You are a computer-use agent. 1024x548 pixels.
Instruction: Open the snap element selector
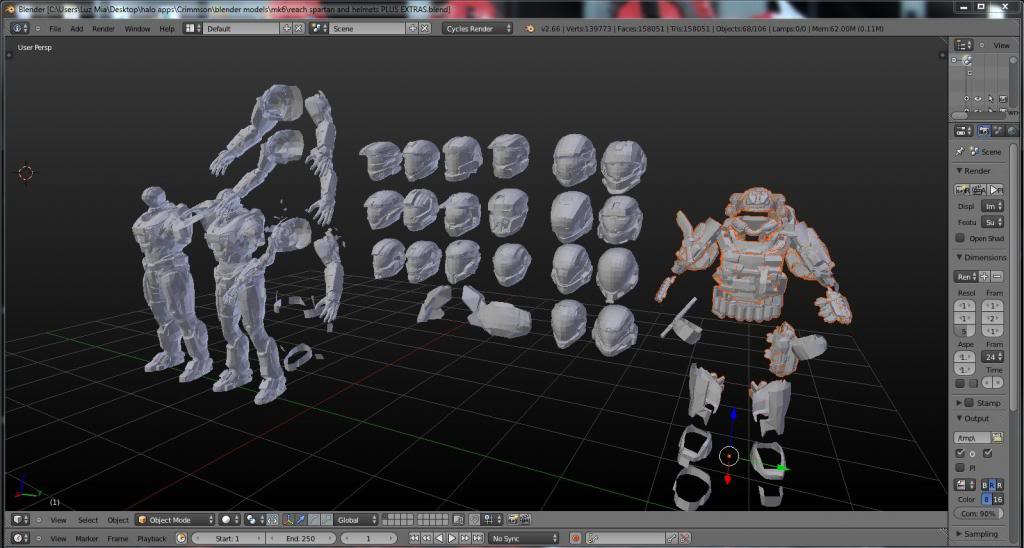click(493, 520)
